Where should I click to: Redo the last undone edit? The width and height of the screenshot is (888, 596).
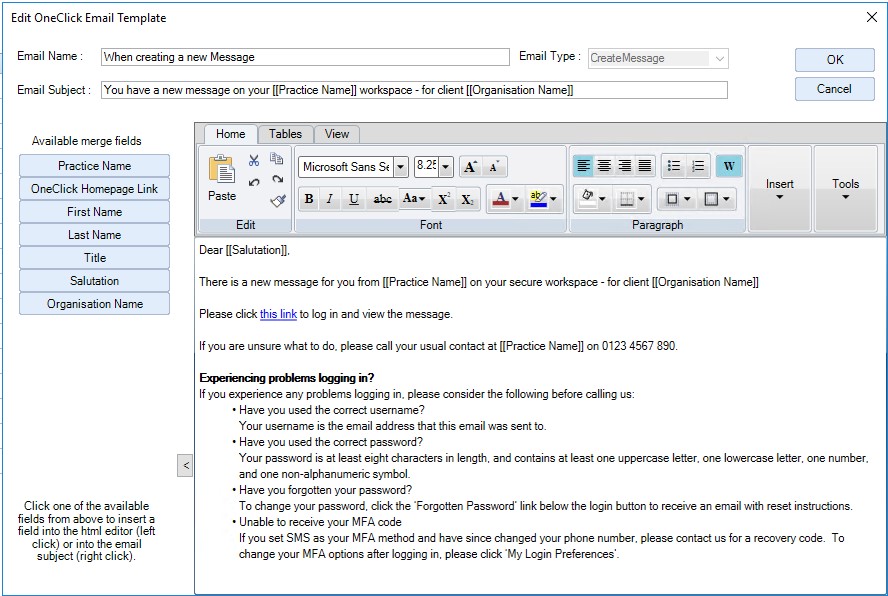(277, 180)
